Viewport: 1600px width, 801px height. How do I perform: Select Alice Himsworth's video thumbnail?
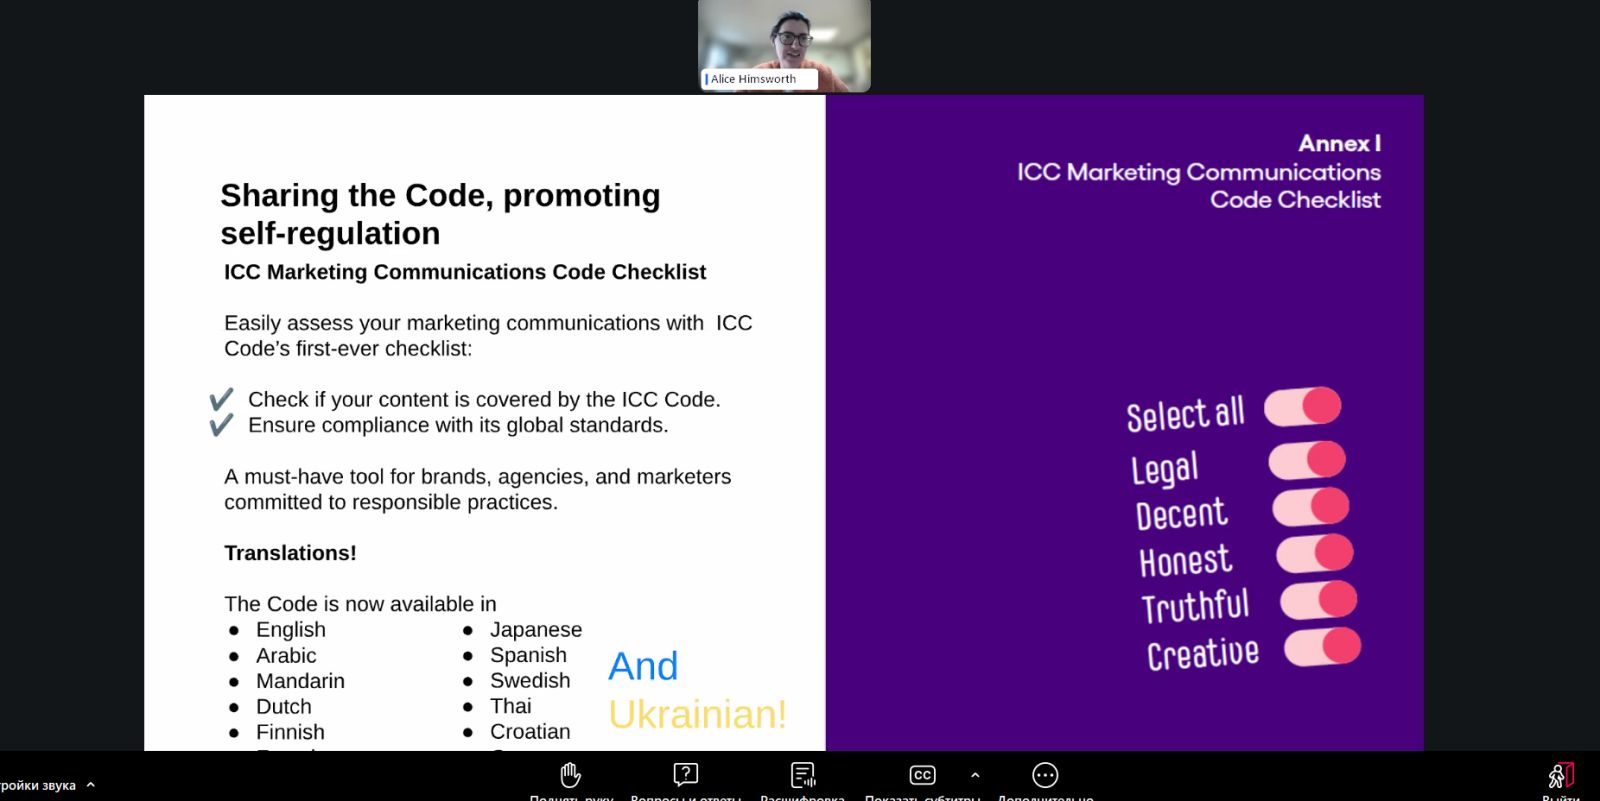(784, 46)
